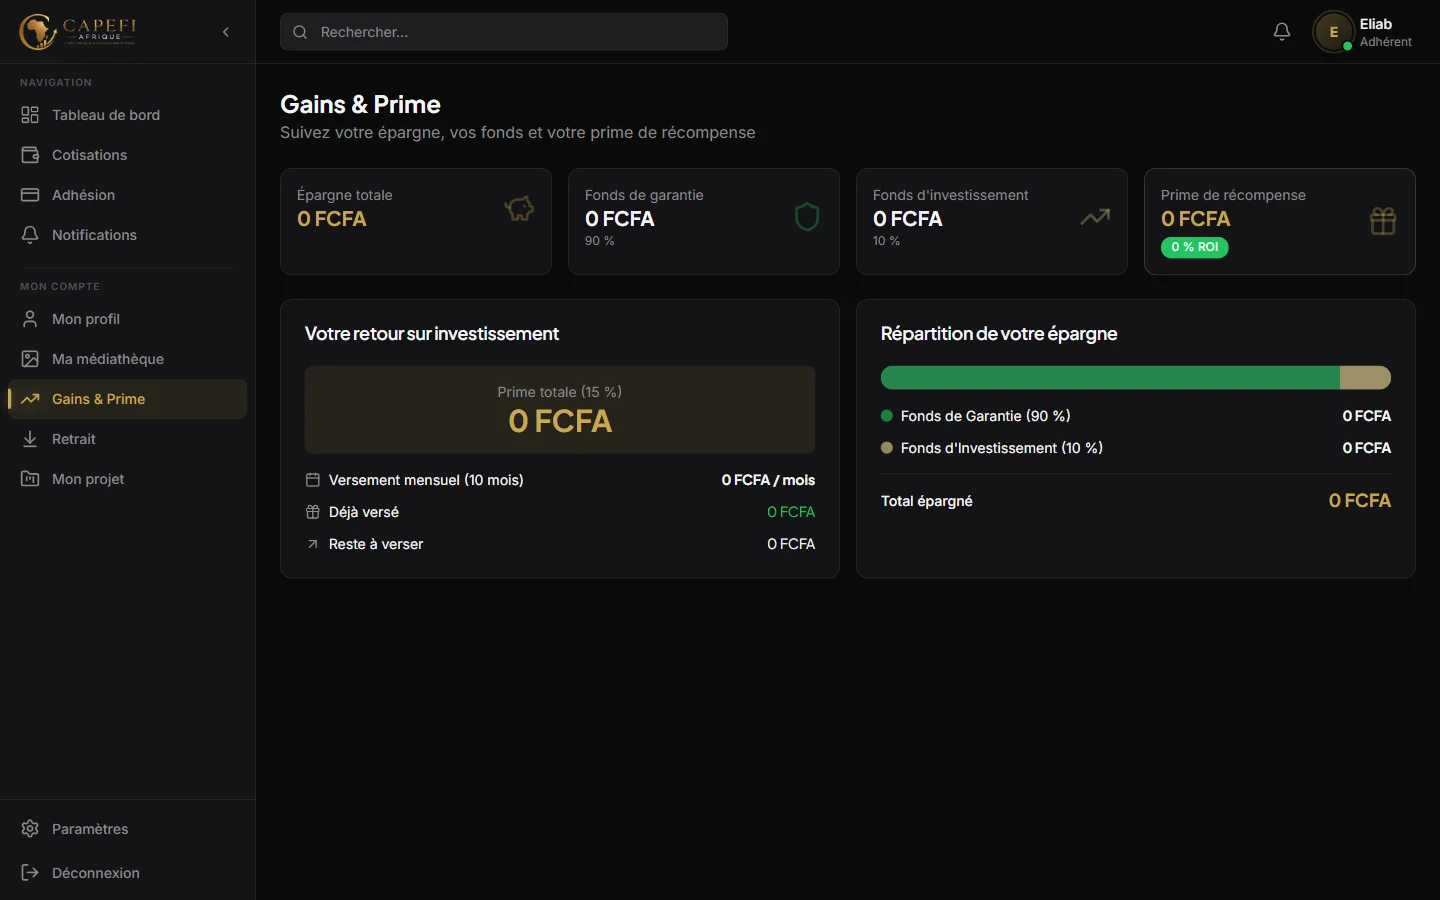Select Notifications in the sidebar
Image resolution: width=1440 pixels, height=900 pixels.
tap(127, 235)
